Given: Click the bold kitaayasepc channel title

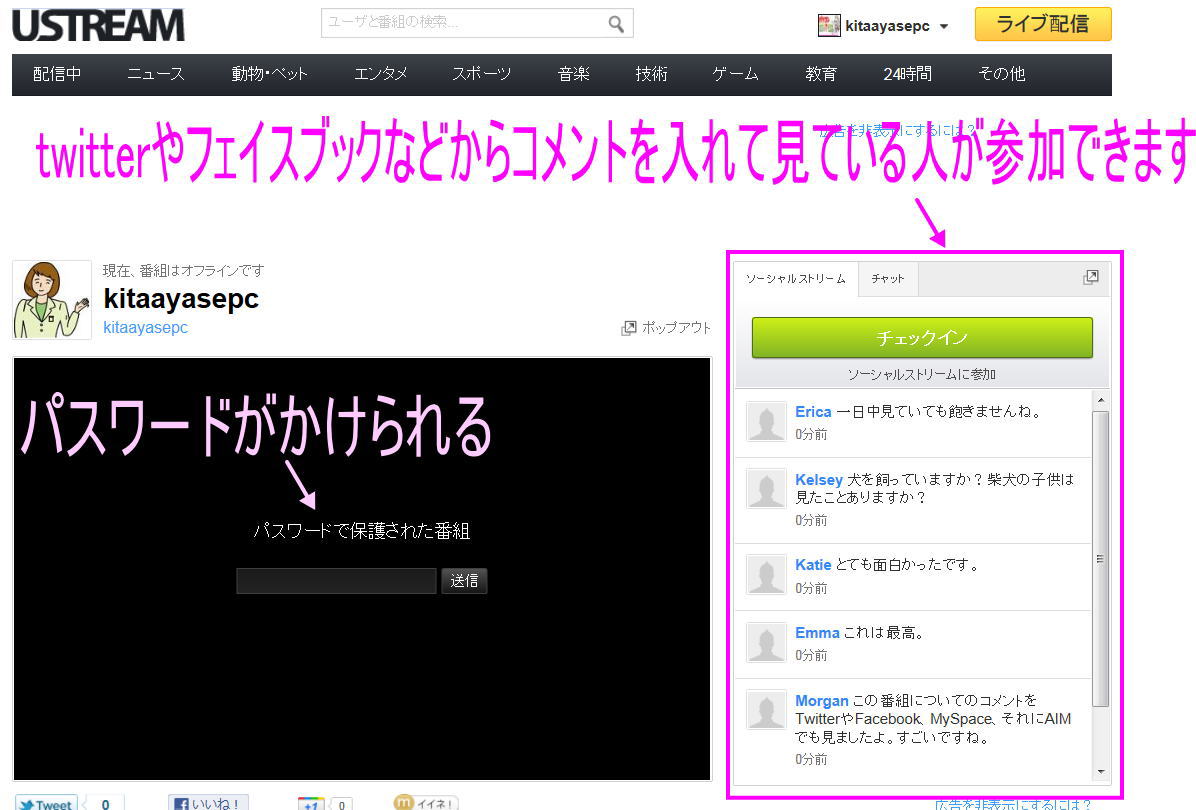Looking at the screenshot, I should [182, 298].
